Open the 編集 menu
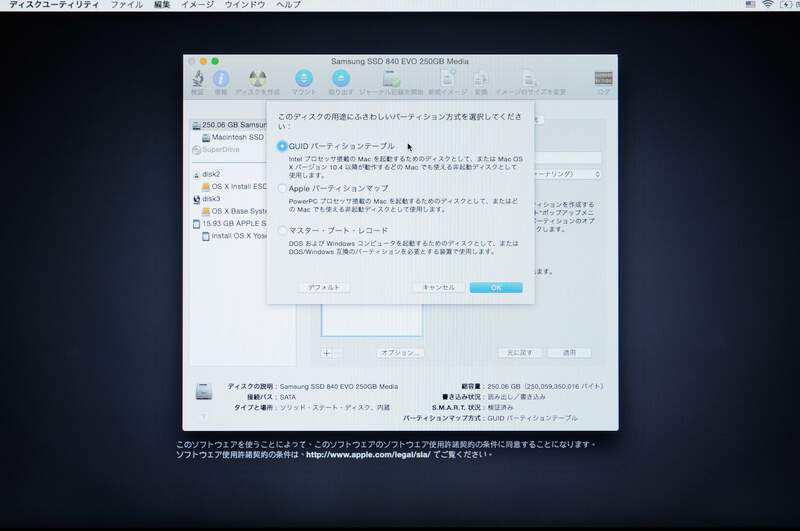 click(162, 5)
